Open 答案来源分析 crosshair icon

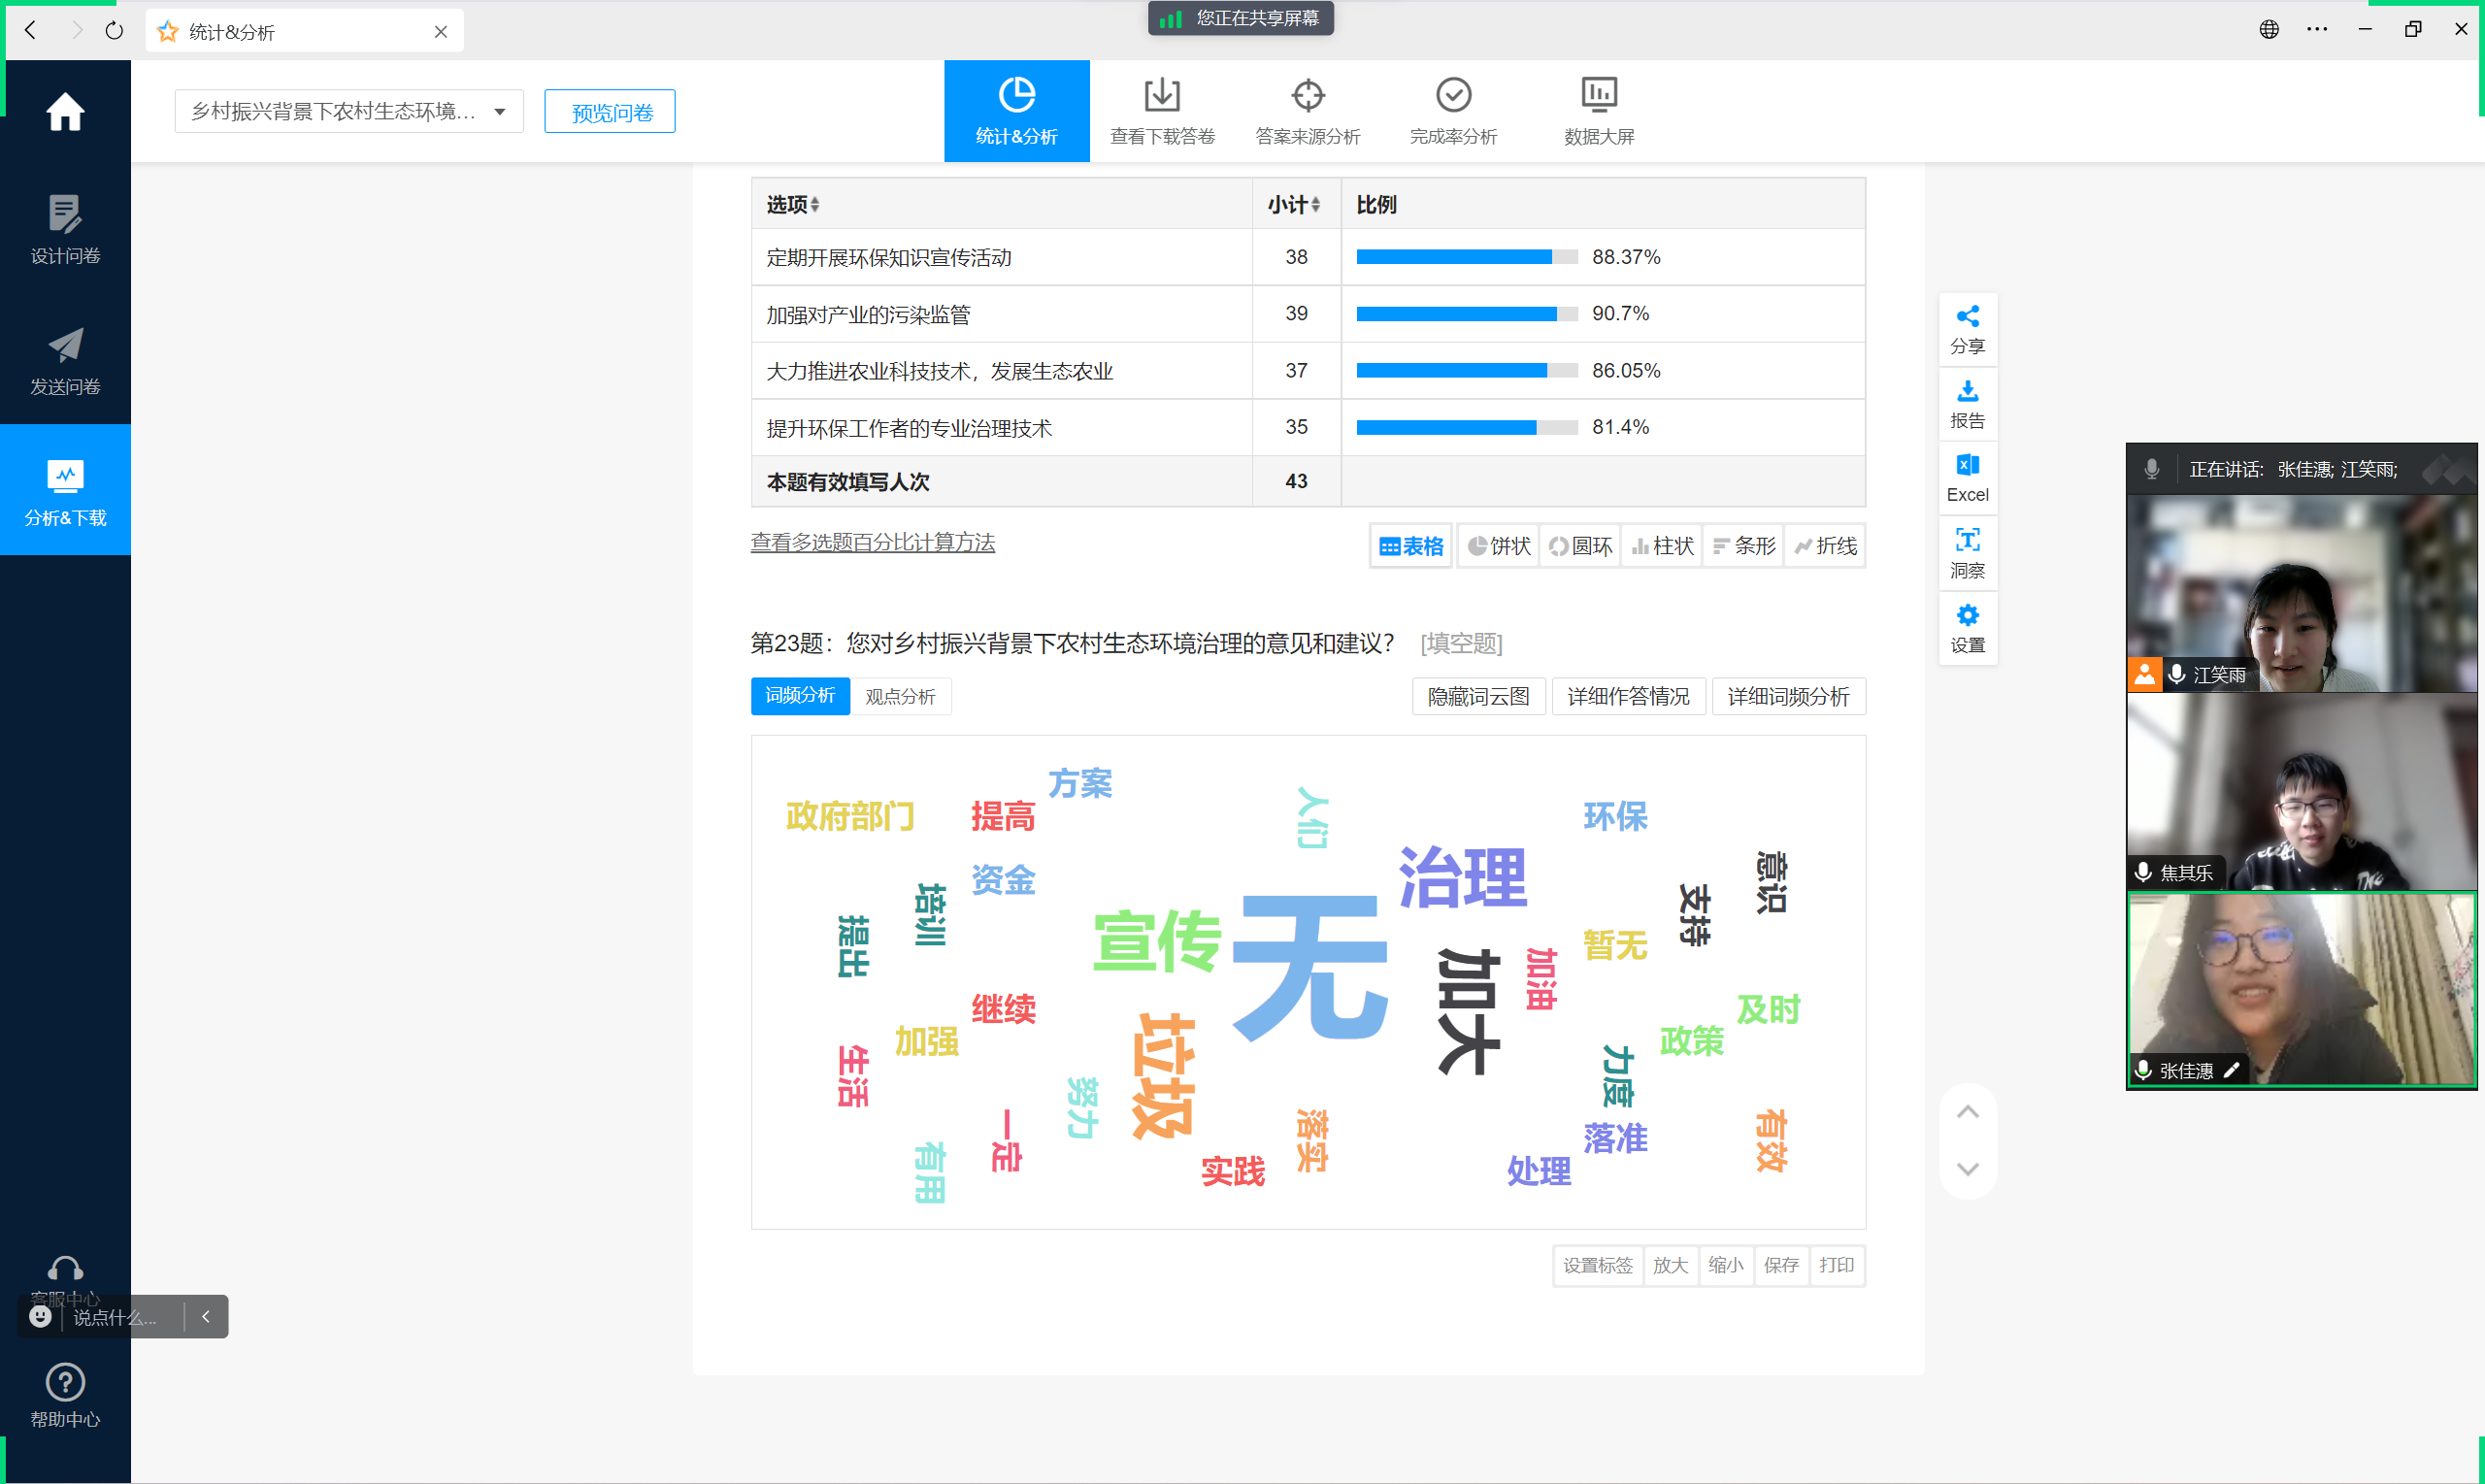(x=1307, y=96)
